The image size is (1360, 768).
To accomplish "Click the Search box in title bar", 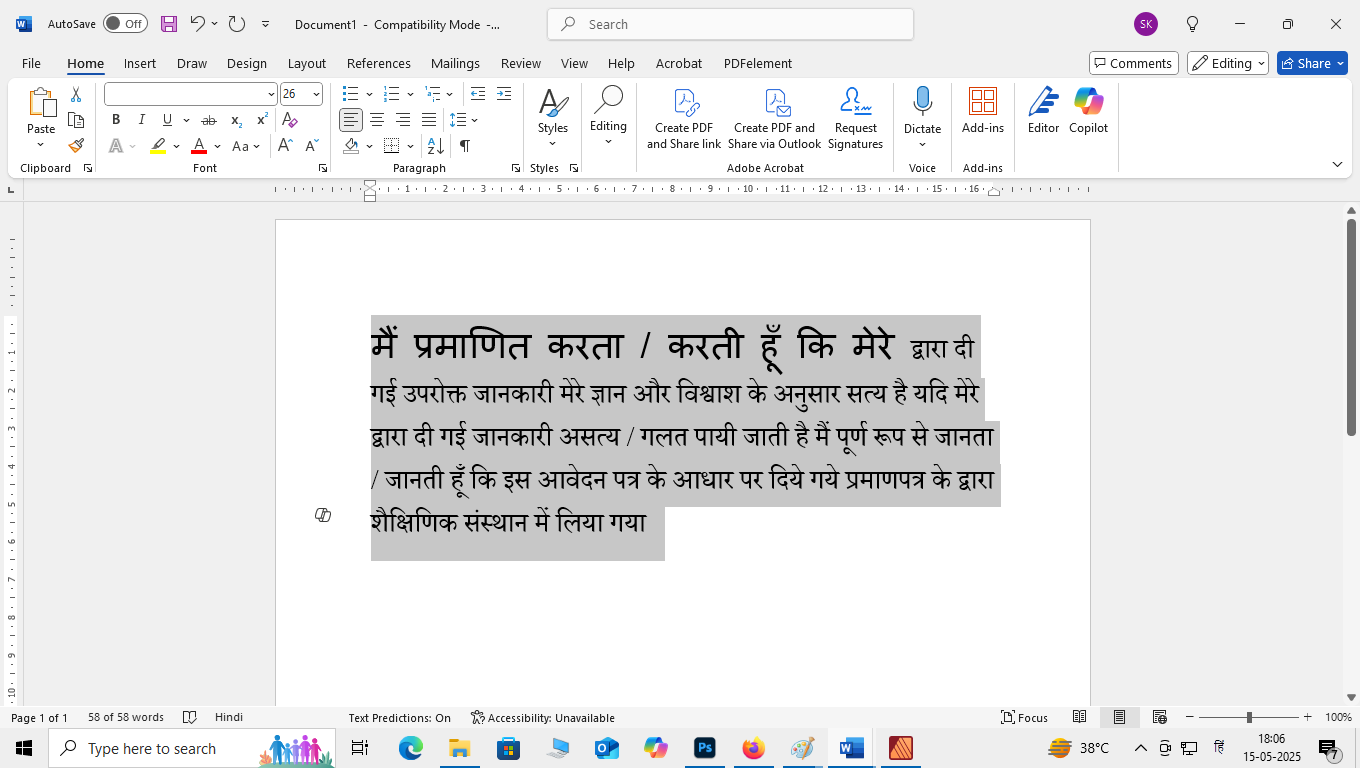I will coord(730,24).
